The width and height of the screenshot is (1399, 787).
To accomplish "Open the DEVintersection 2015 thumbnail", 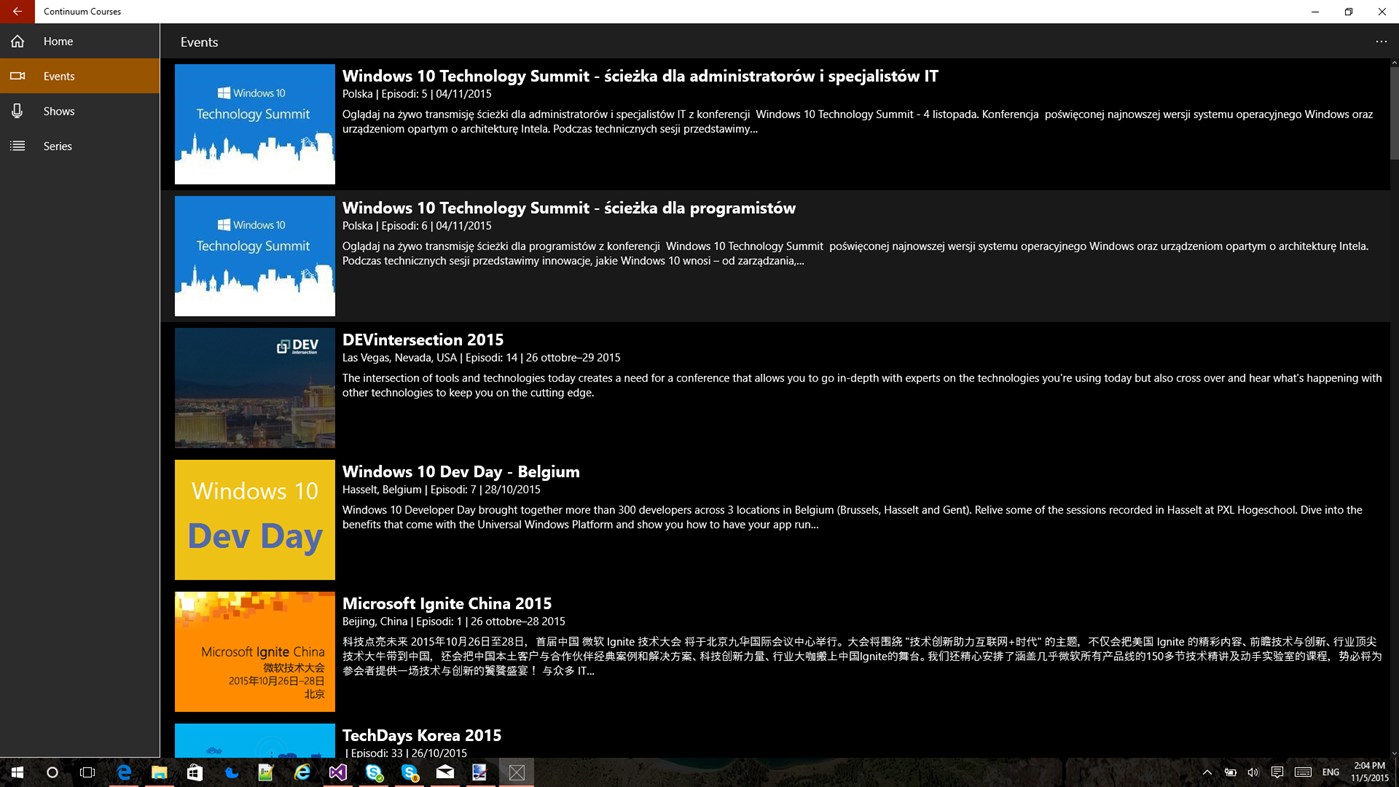I will point(255,388).
